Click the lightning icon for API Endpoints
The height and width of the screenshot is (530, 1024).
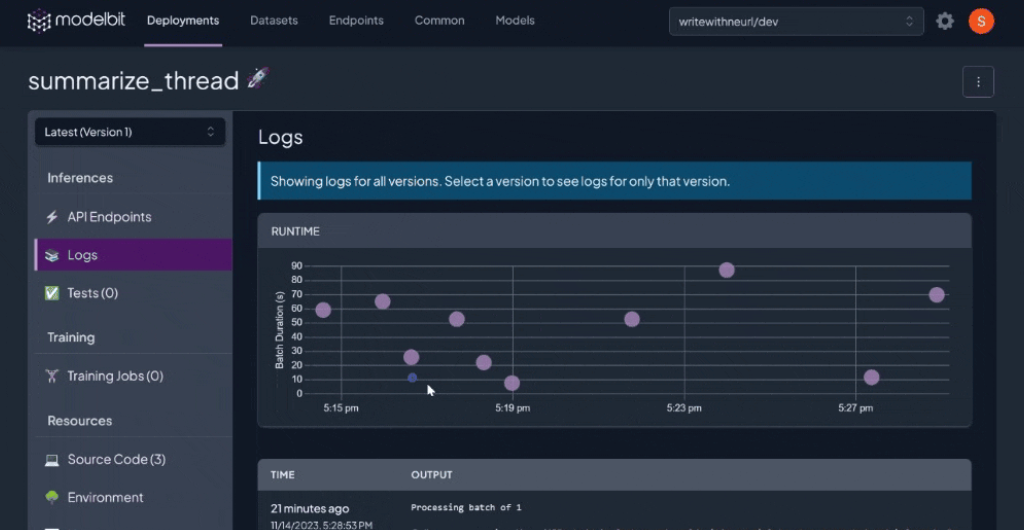click(x=52, y=217)
